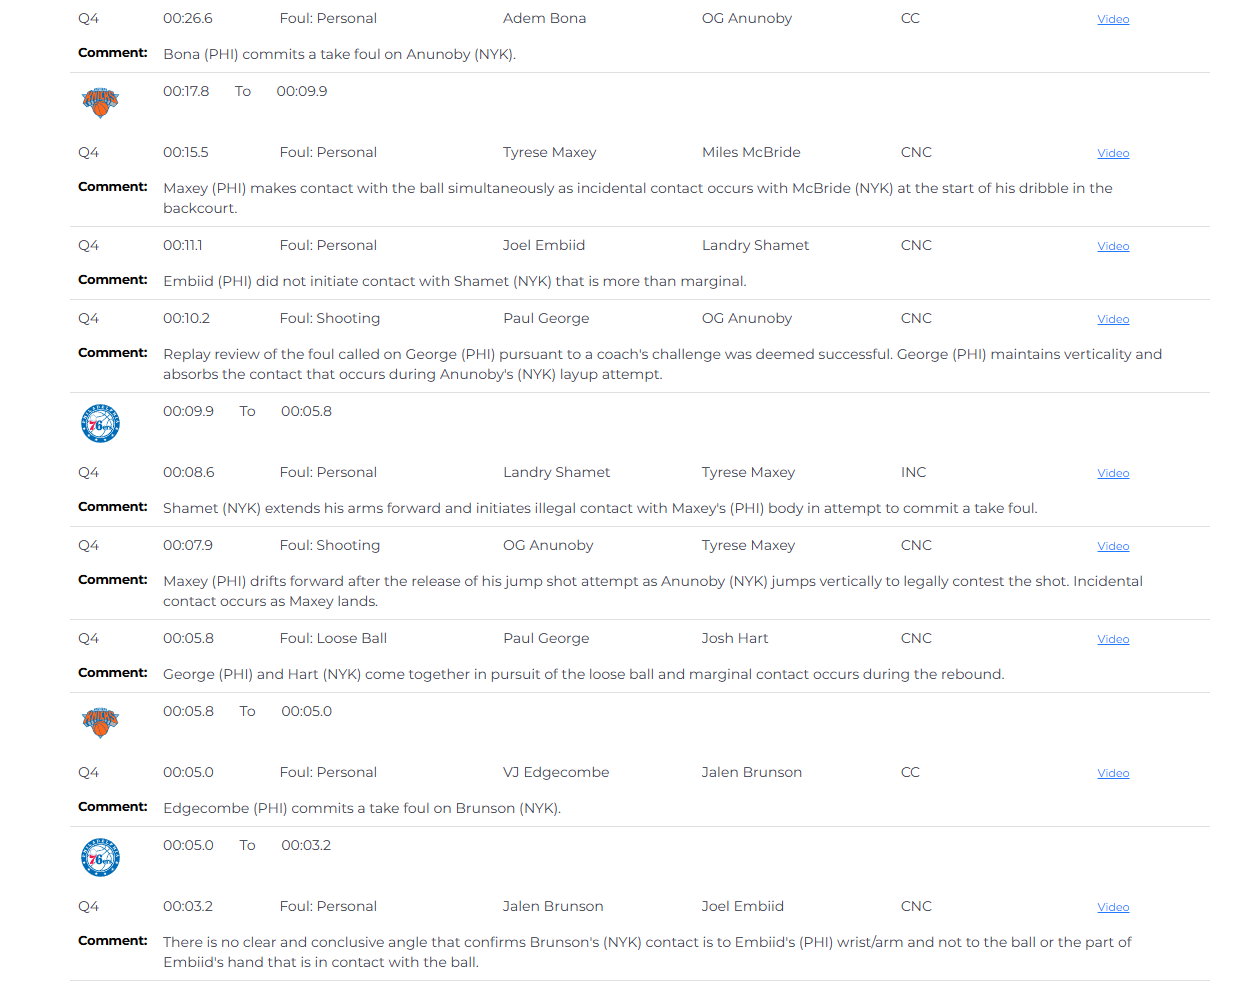This screenshot has height=990, width=1260.
Task: Click disadvantaged player name Miles McBride
Action: pyautogui.click(x=751, y=152)
